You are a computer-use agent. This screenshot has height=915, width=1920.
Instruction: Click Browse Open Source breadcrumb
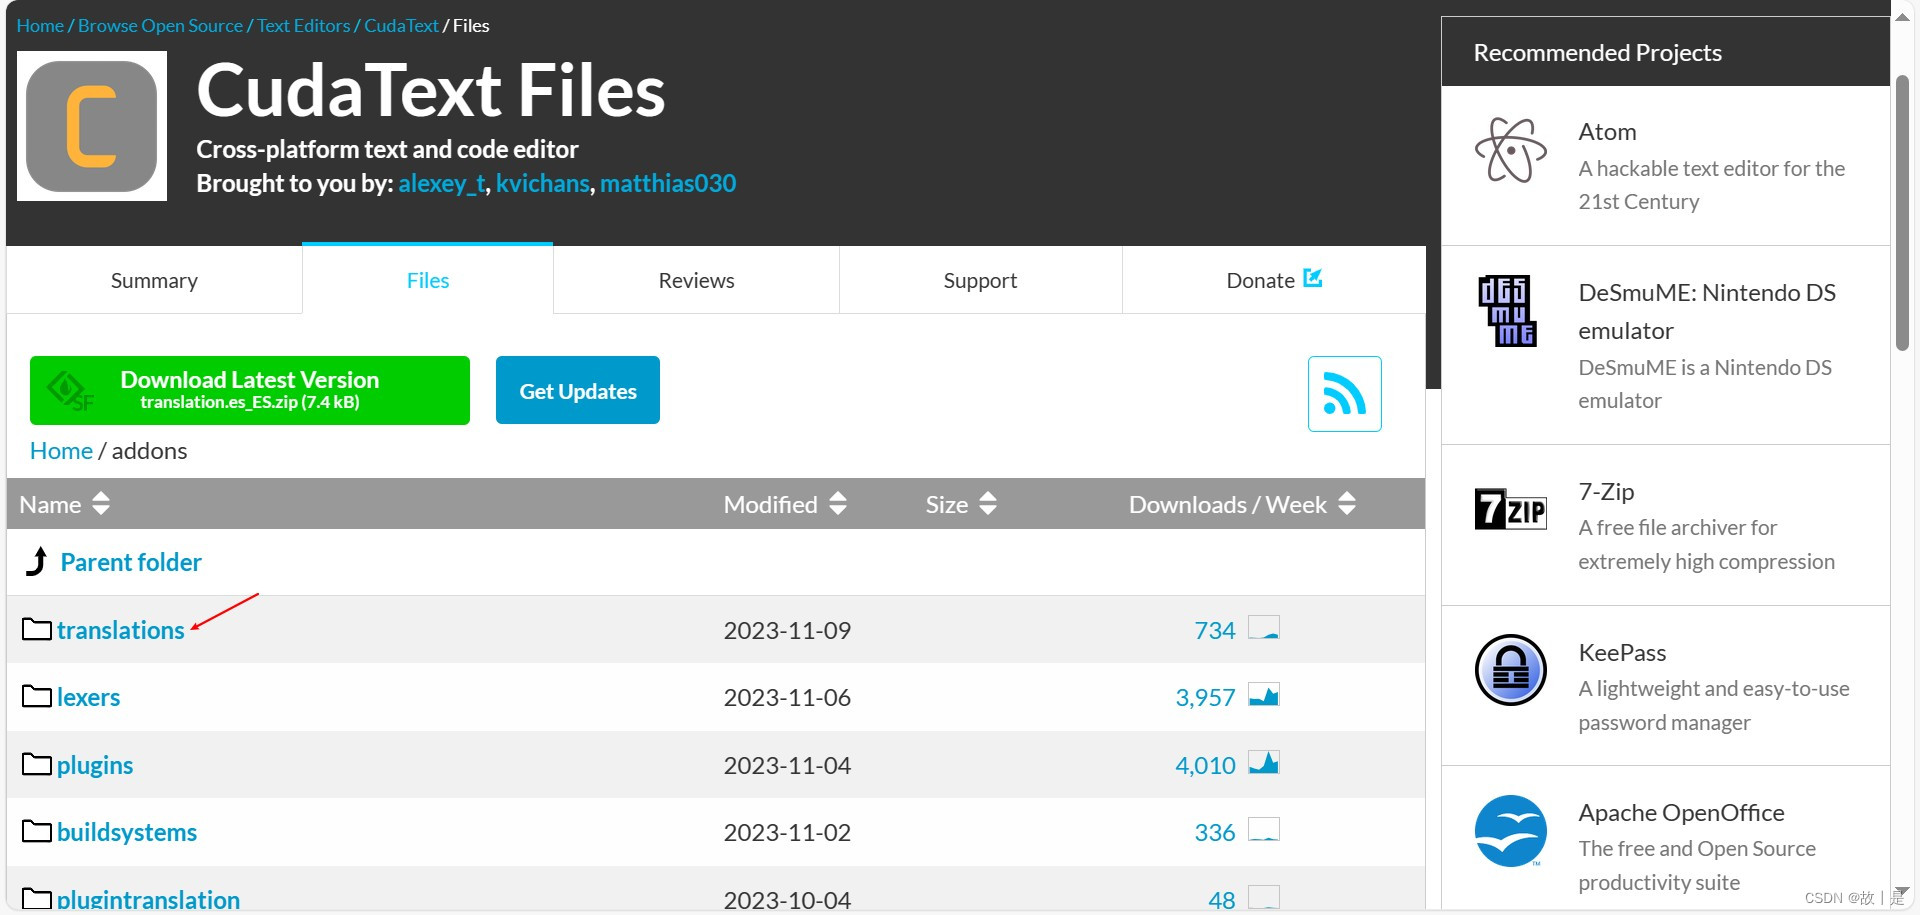[160, 26]
